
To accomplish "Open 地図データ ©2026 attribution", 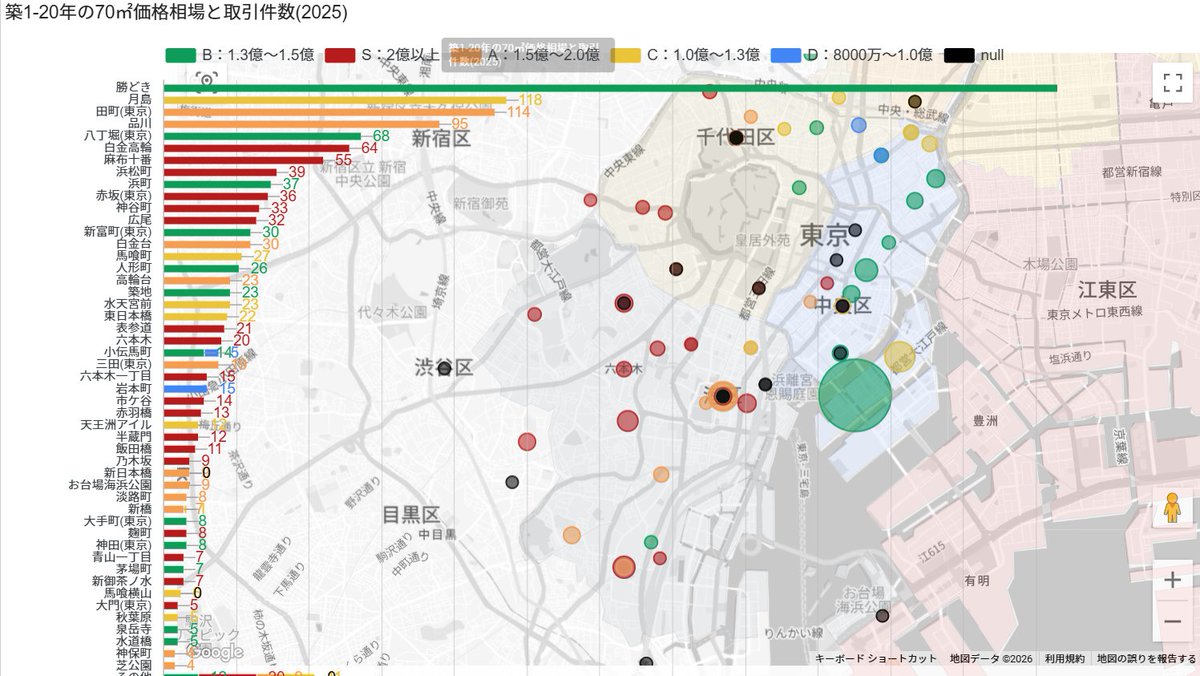I will (x=990, y=658).
